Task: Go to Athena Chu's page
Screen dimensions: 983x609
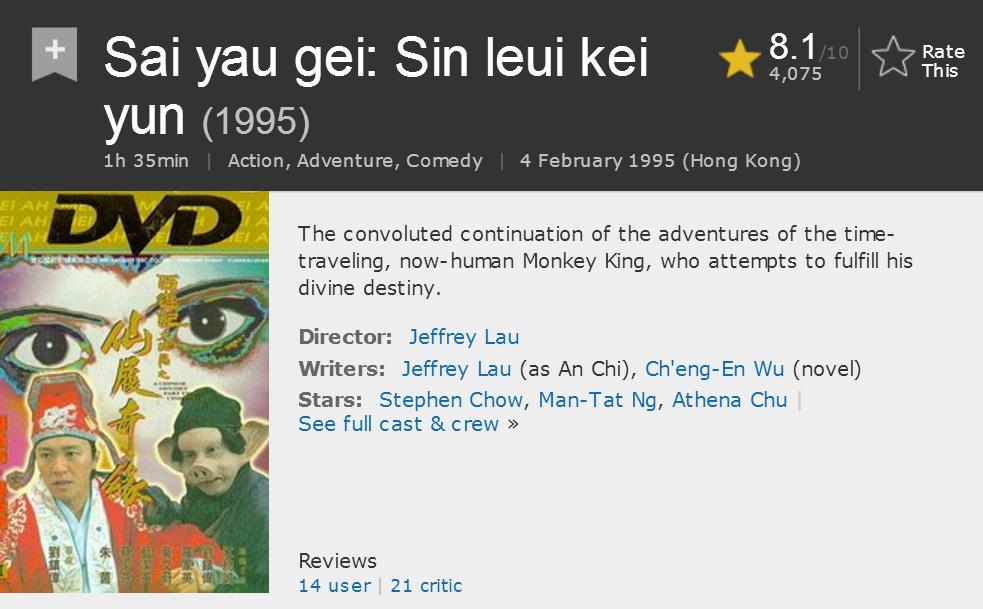Action: tap(729, 400)
